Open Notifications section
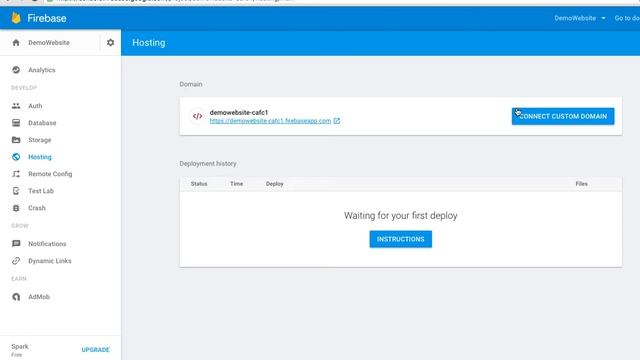Viewport: 640px width, 360px height. 47,244
